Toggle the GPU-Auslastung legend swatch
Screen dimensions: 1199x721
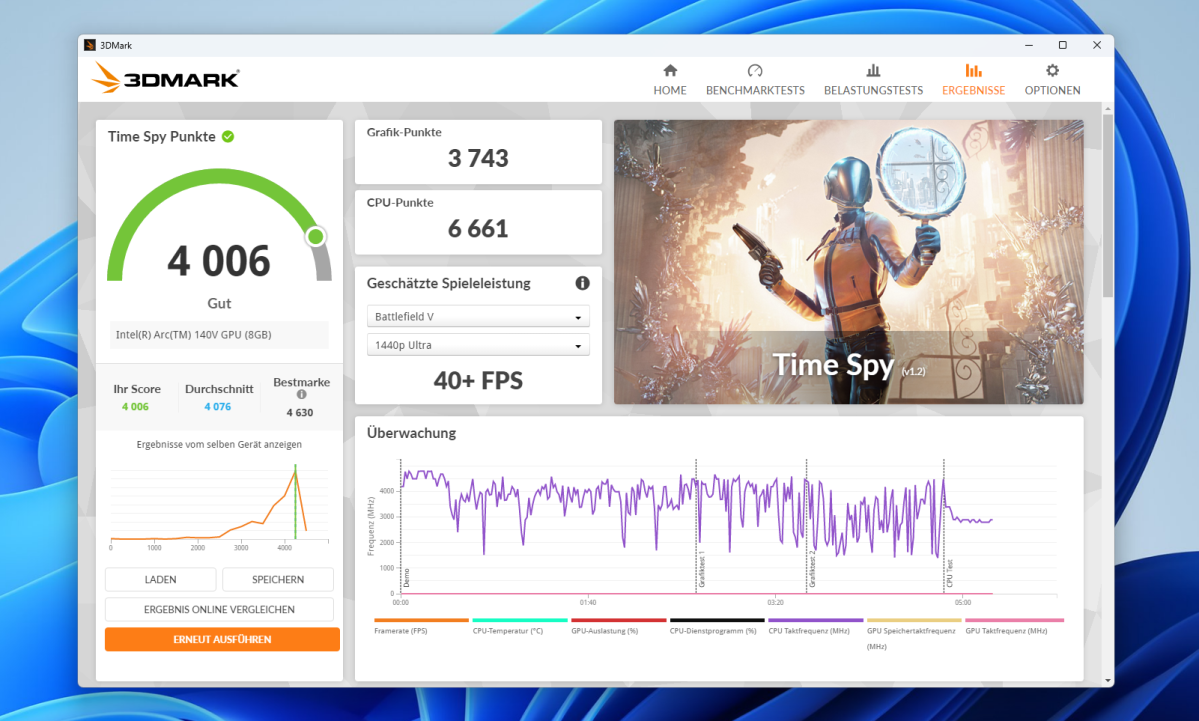[619, 620]
